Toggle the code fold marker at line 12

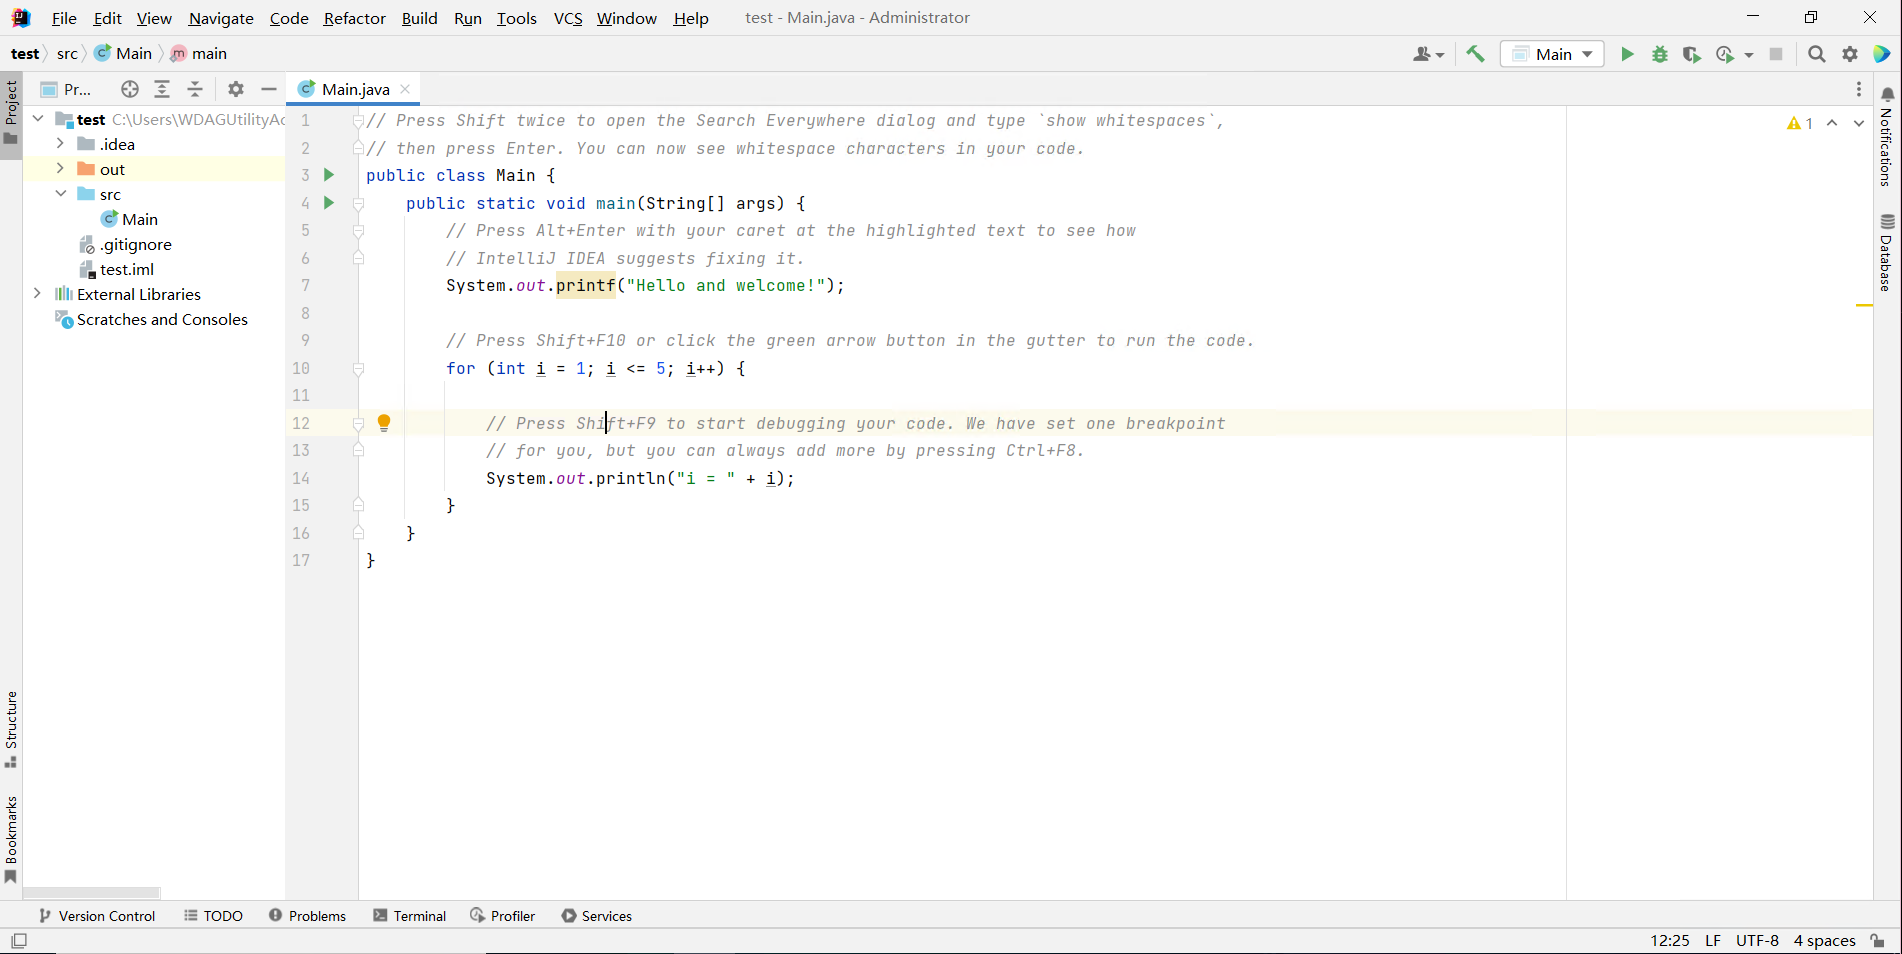(358, 424)
